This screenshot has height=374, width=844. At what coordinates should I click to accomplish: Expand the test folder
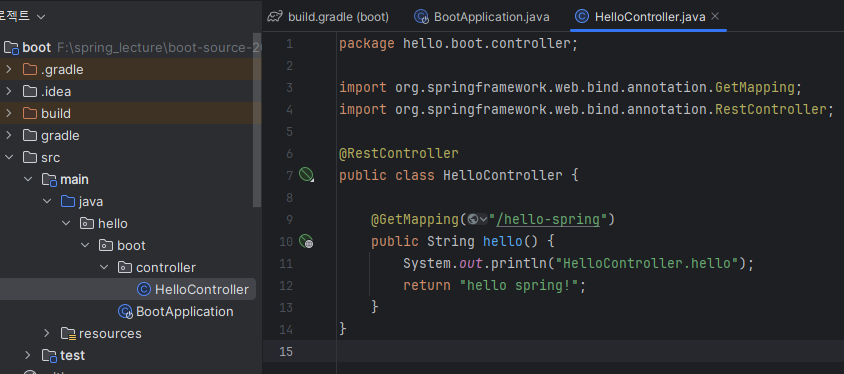point(28,355)
